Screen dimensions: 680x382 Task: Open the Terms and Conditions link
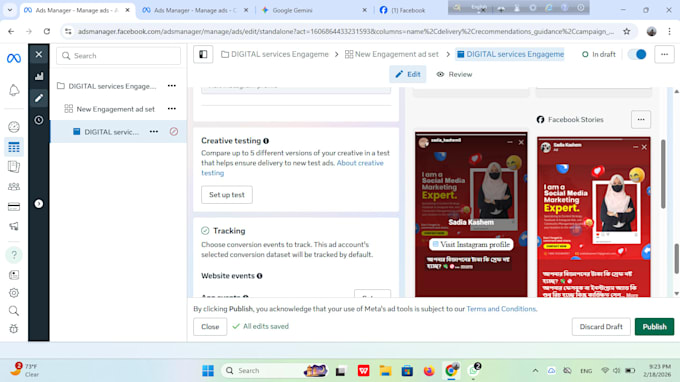click(x=501, y=309)
